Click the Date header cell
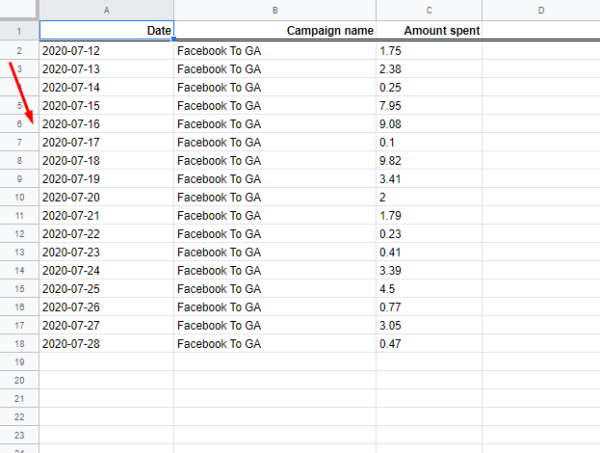Viewport: 600px width, 453px height. point(106,30)
